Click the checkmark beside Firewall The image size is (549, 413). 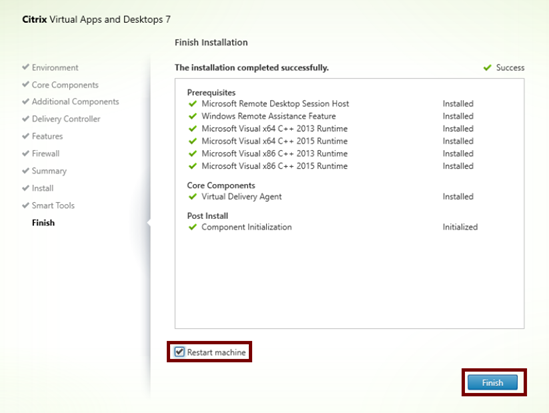(x=25, y=153)
